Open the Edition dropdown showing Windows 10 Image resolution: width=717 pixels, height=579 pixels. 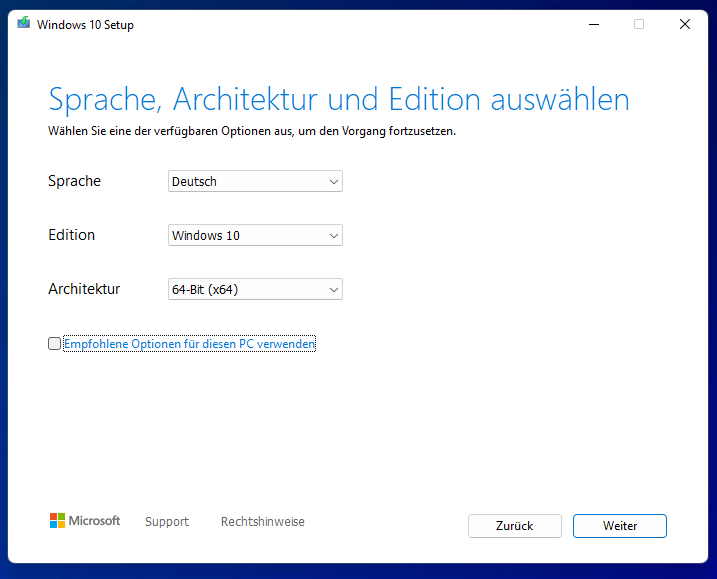point(255,235)
